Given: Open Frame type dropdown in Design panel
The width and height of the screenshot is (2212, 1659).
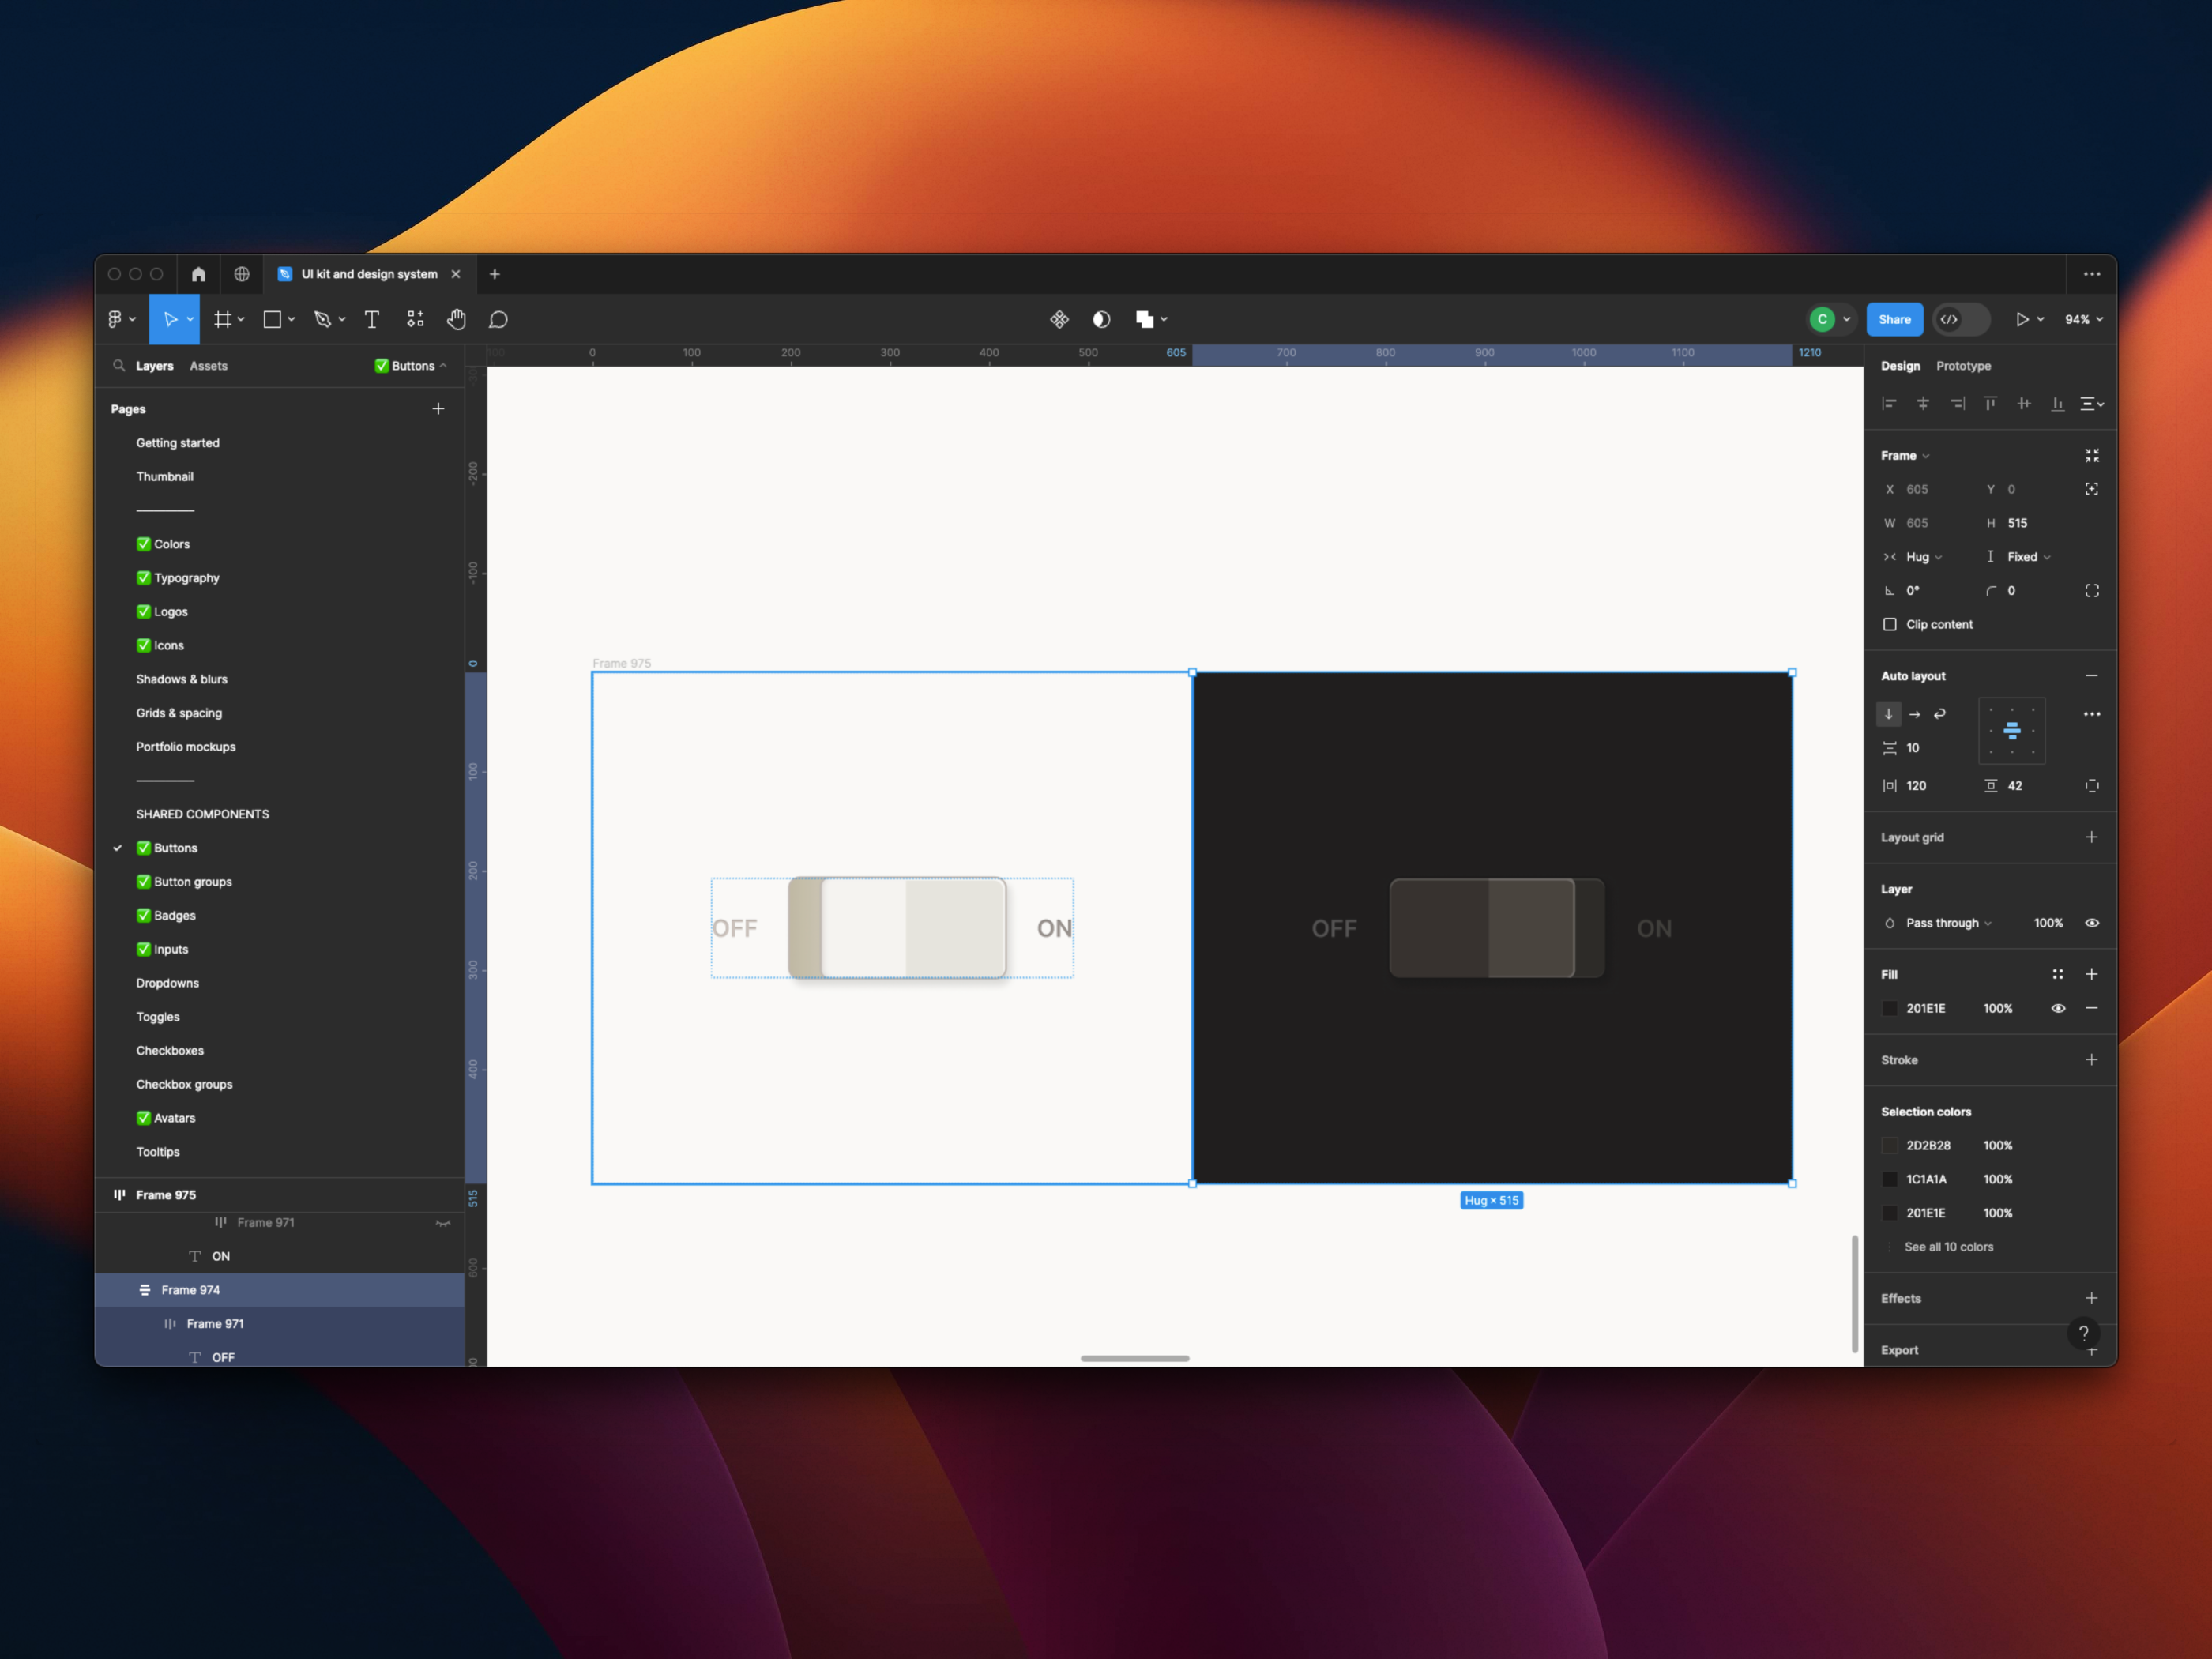Looking at the screenshot, I should (1905, 456).
